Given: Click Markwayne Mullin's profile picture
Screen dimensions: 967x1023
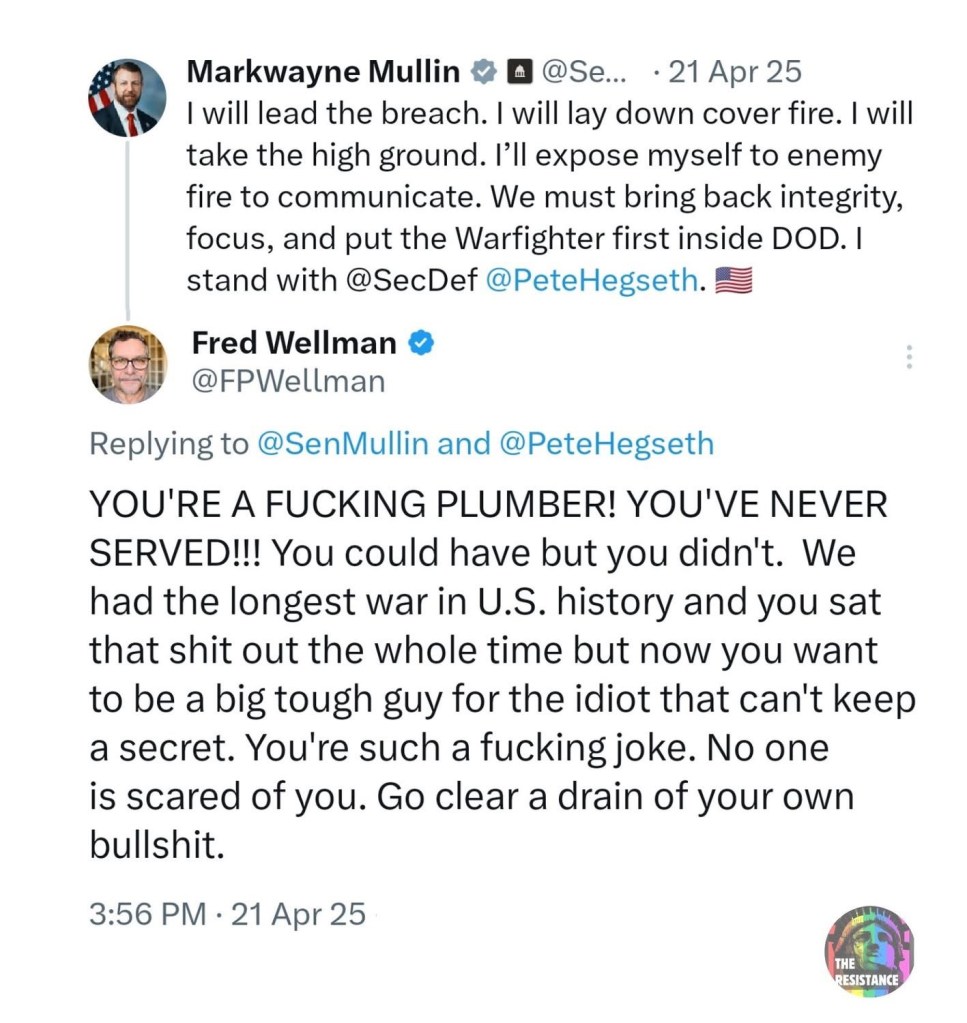Looking at the screenshot, I should pos(127,98).
